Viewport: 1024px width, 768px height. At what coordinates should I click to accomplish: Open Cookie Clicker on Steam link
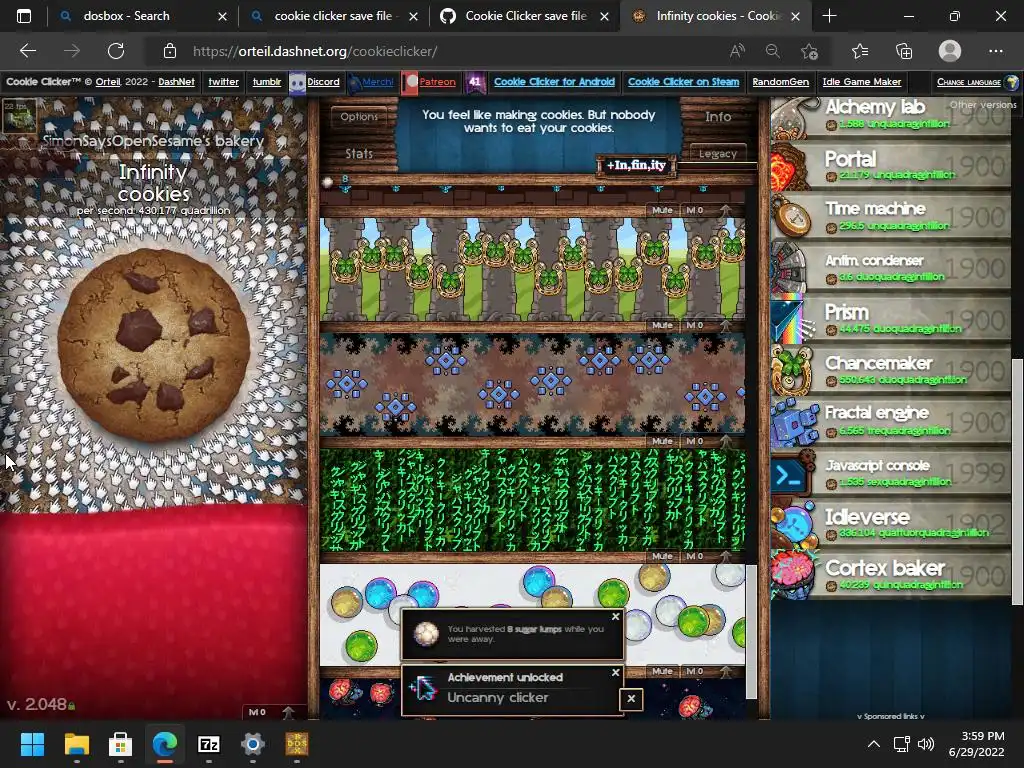pyautogui.click(x=683, y=82)
